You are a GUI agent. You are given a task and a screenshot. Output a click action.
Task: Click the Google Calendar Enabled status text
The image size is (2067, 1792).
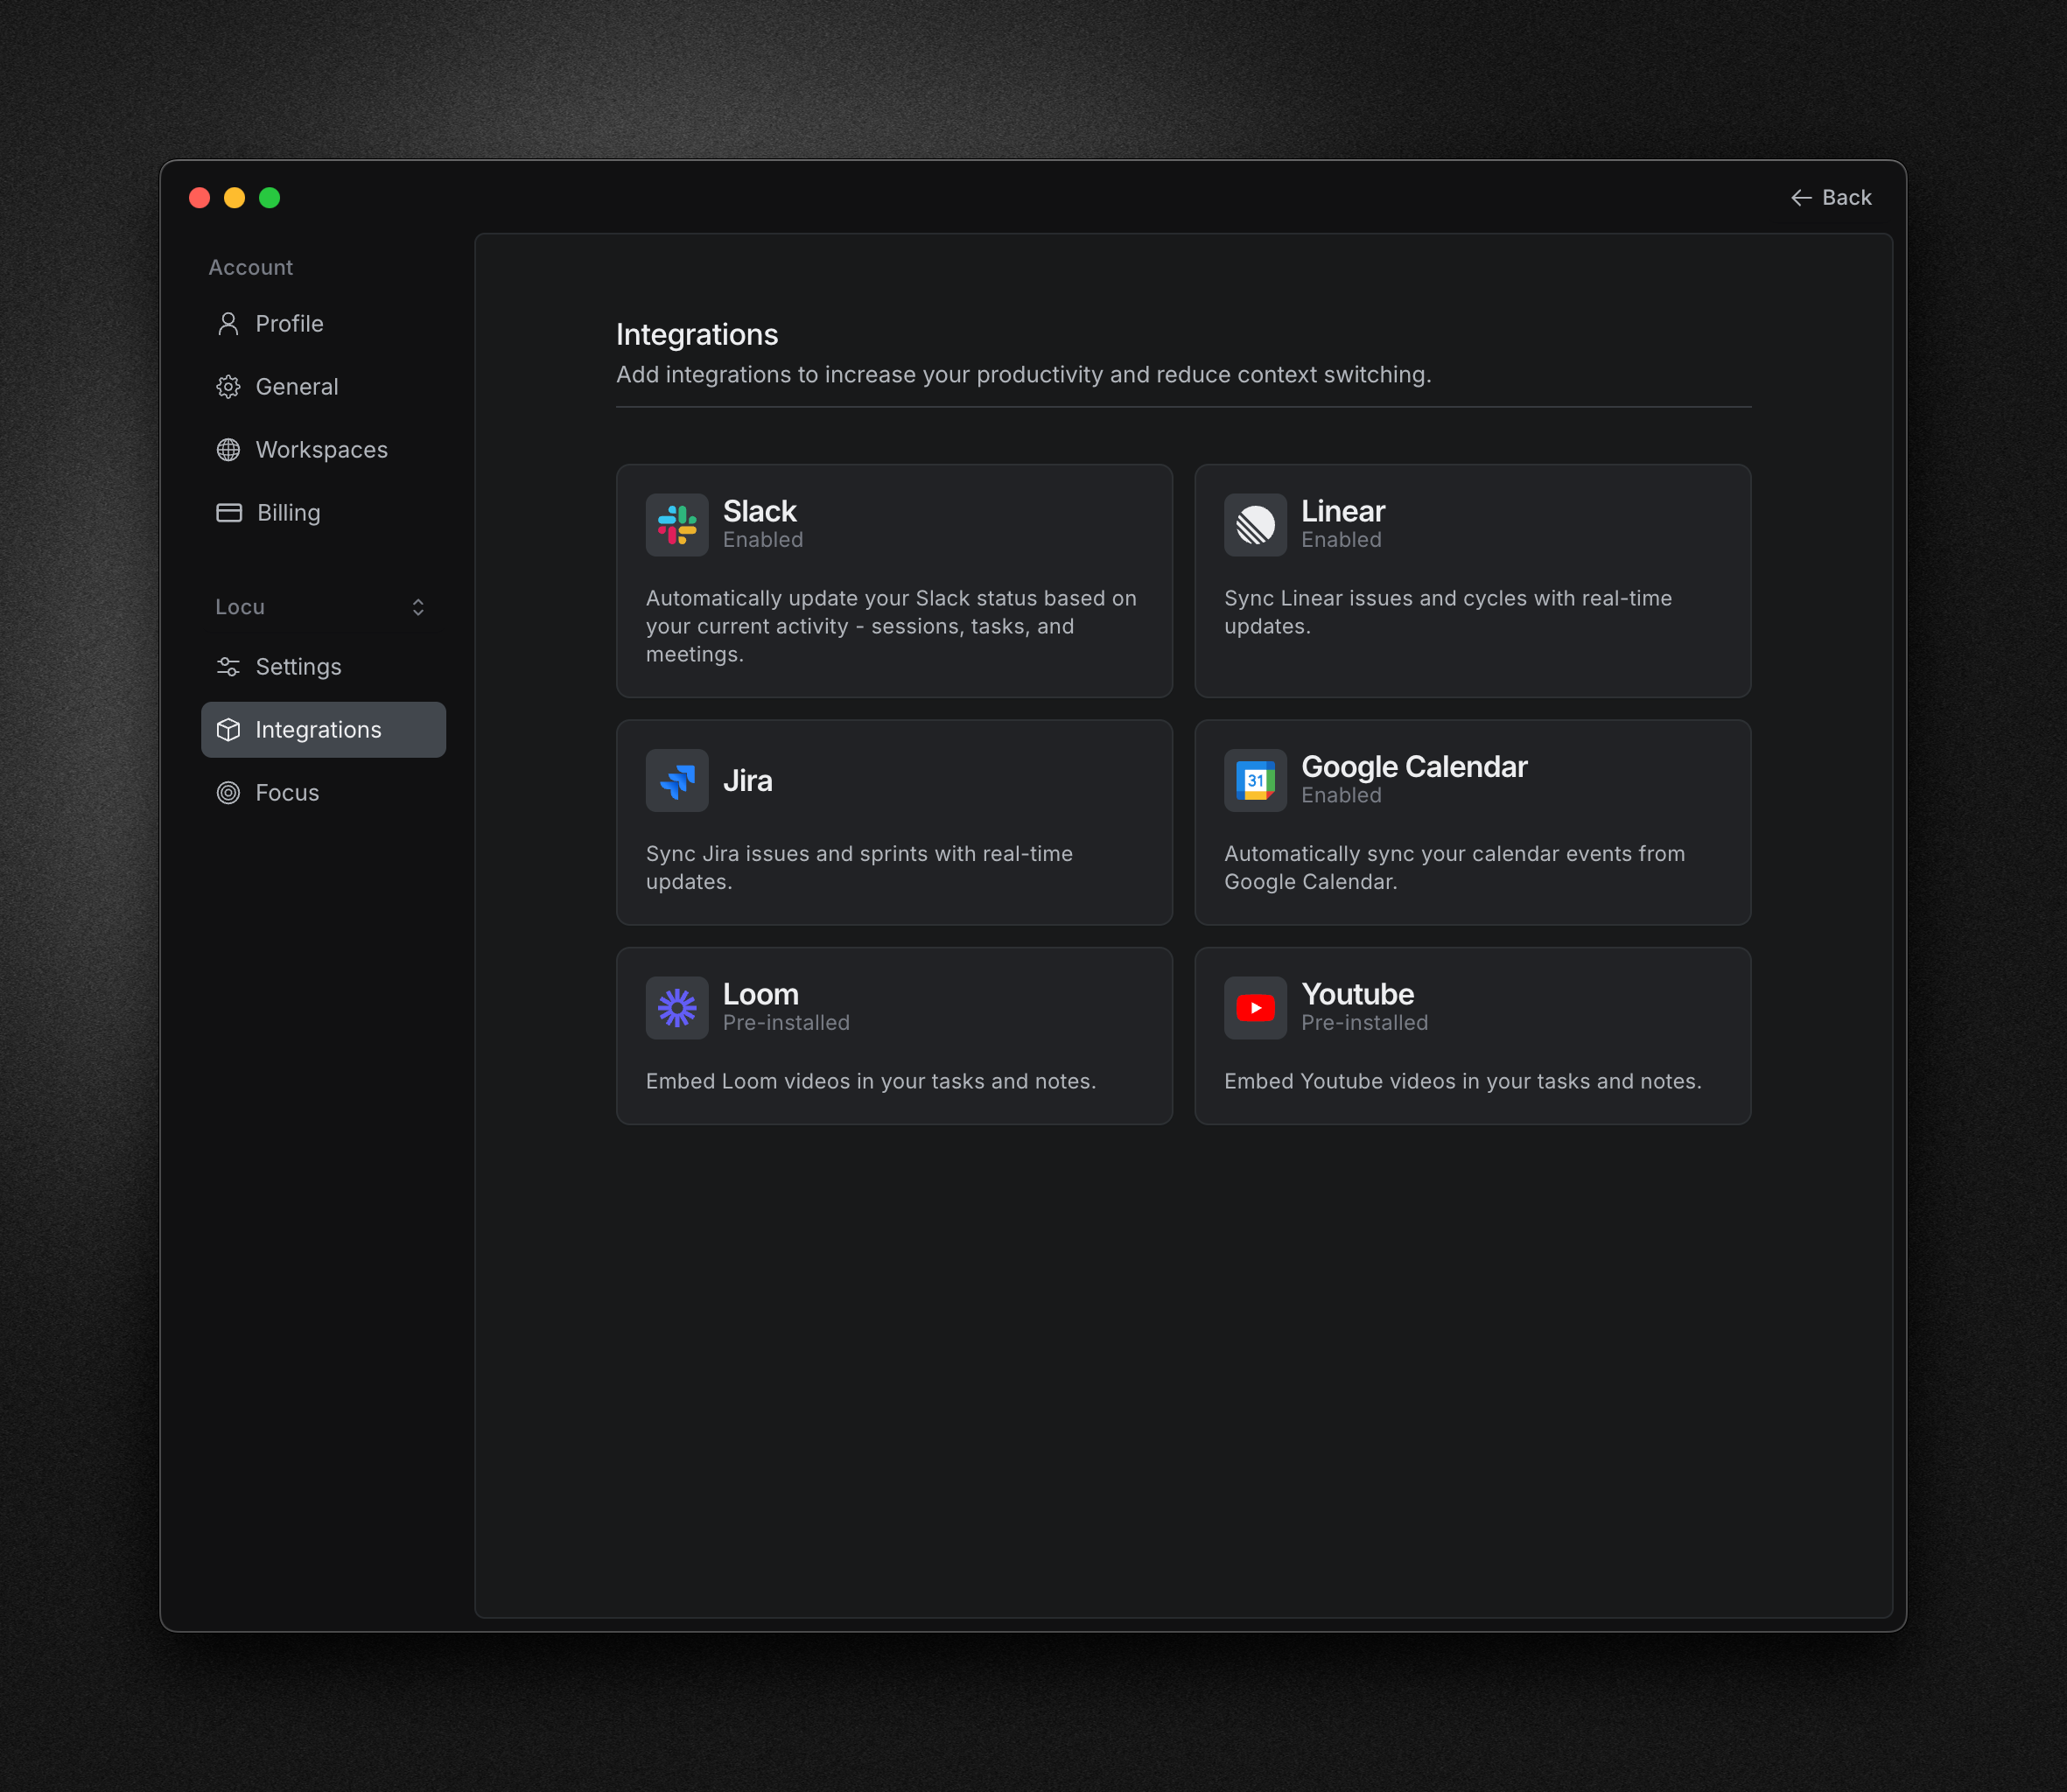click(x=1341, y=795)
